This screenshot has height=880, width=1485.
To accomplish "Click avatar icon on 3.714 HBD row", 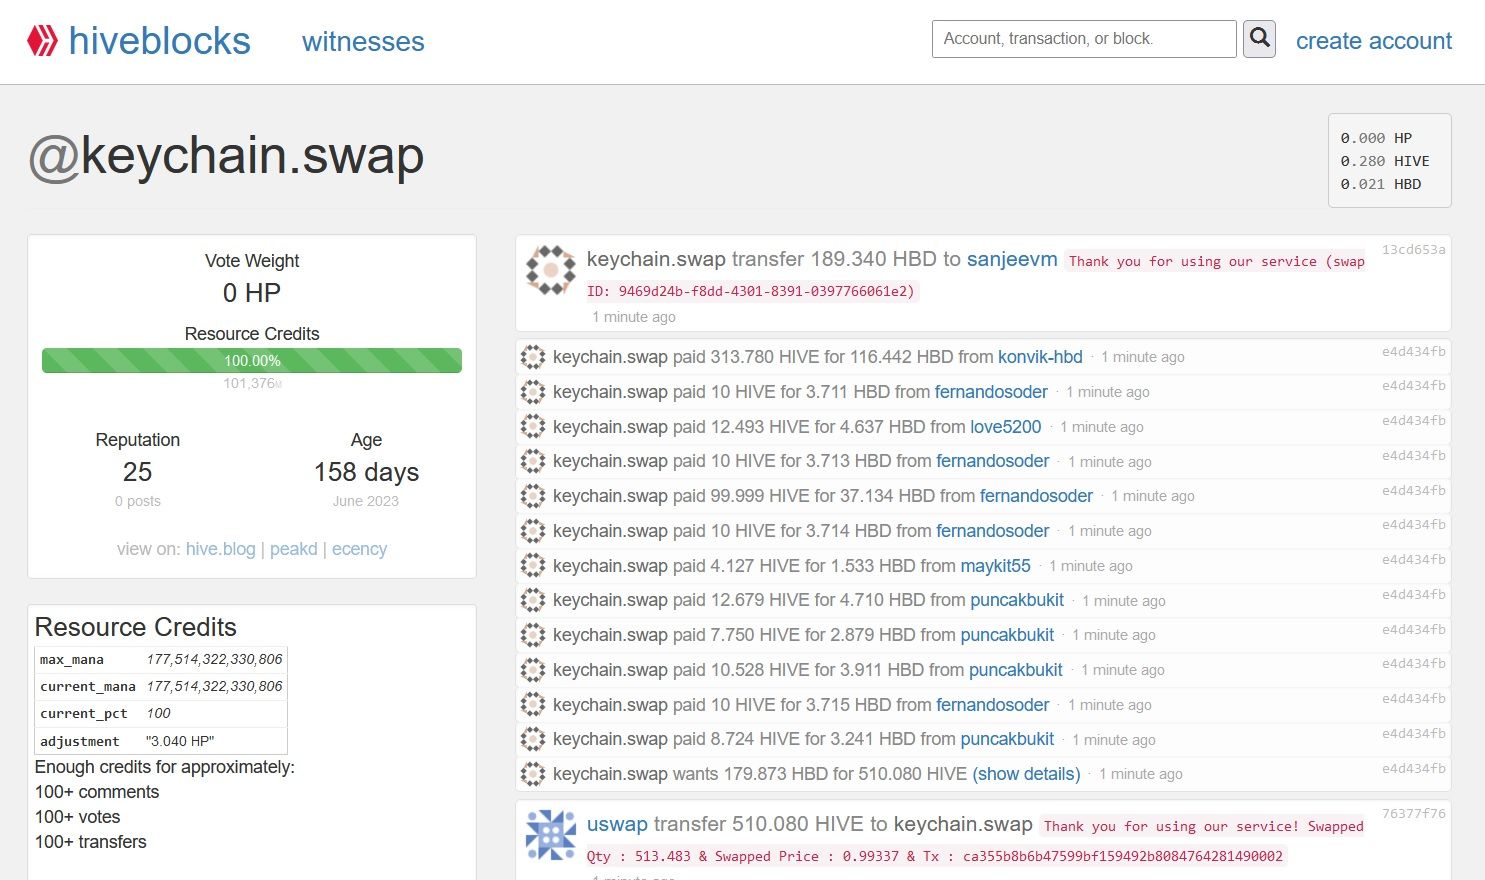I will point(533,531).
